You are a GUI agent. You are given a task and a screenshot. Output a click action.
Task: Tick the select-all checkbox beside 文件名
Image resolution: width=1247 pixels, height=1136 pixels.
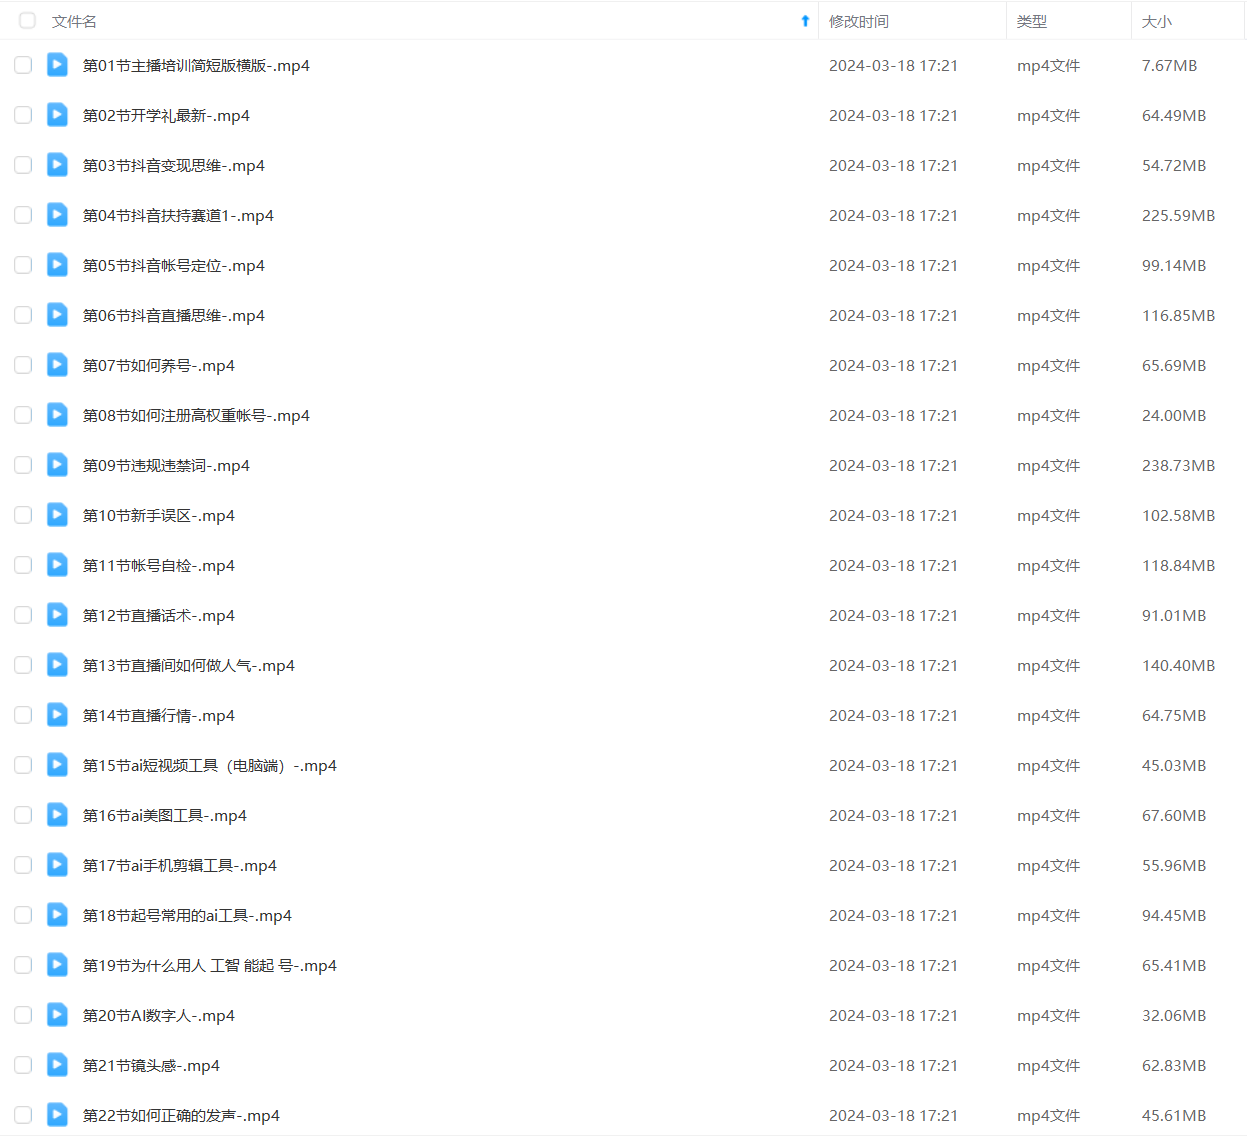(27, 20)
